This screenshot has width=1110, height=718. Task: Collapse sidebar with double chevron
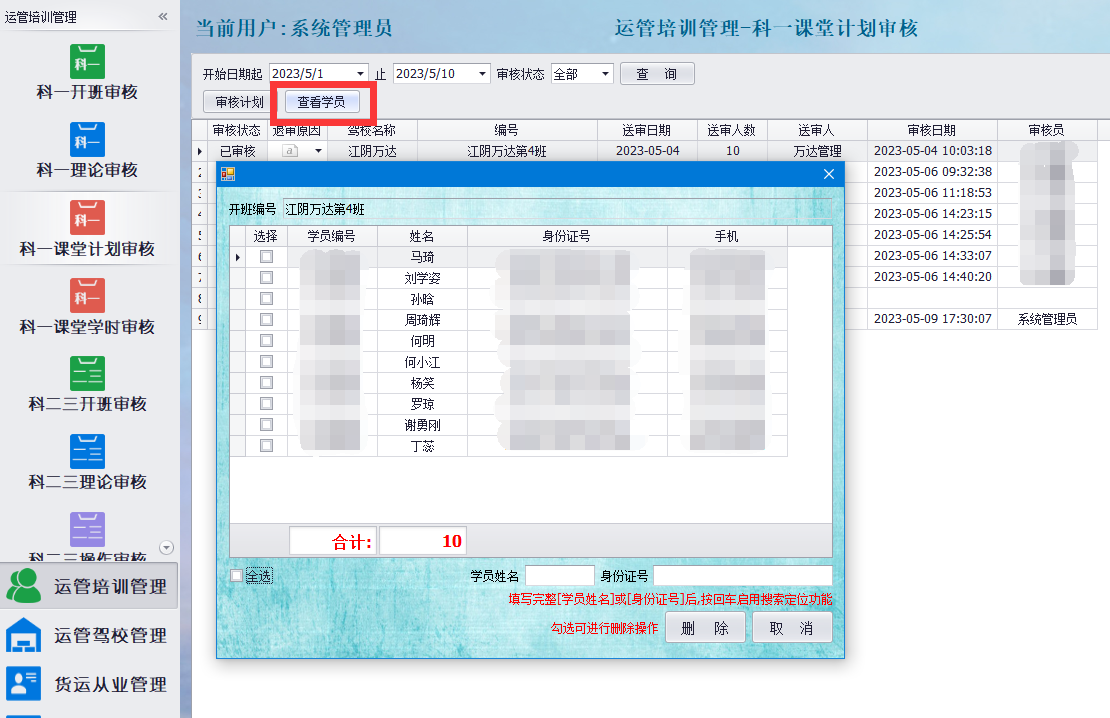tap(163, 17)
